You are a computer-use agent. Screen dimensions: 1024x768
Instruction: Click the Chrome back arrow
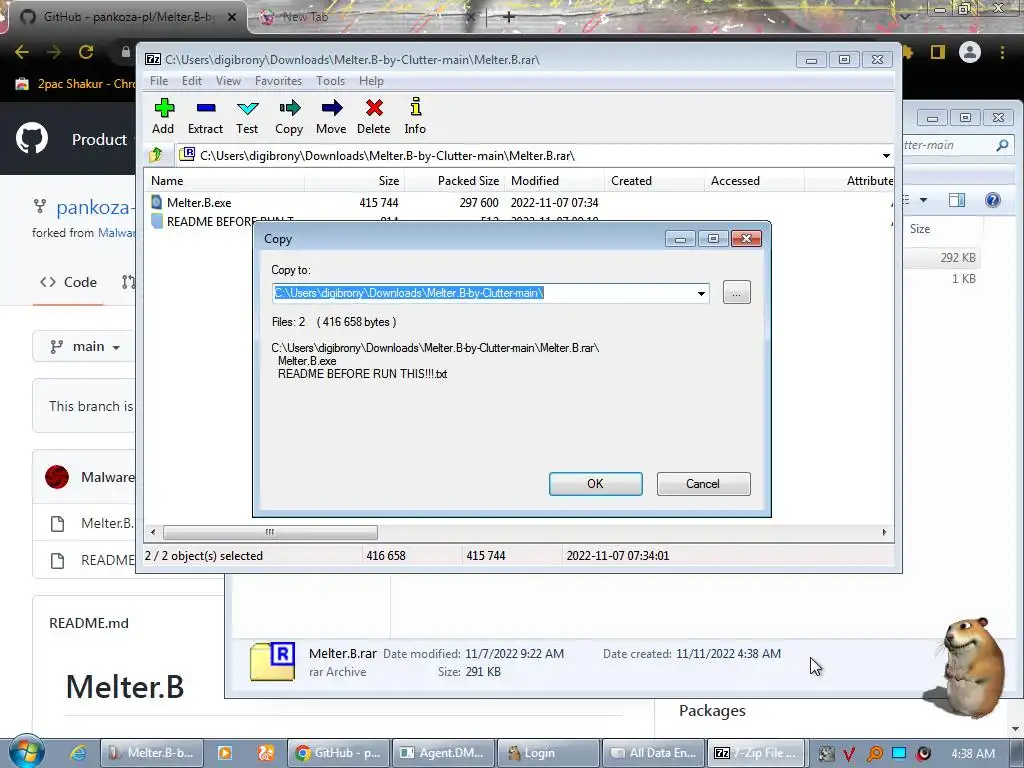22,52
